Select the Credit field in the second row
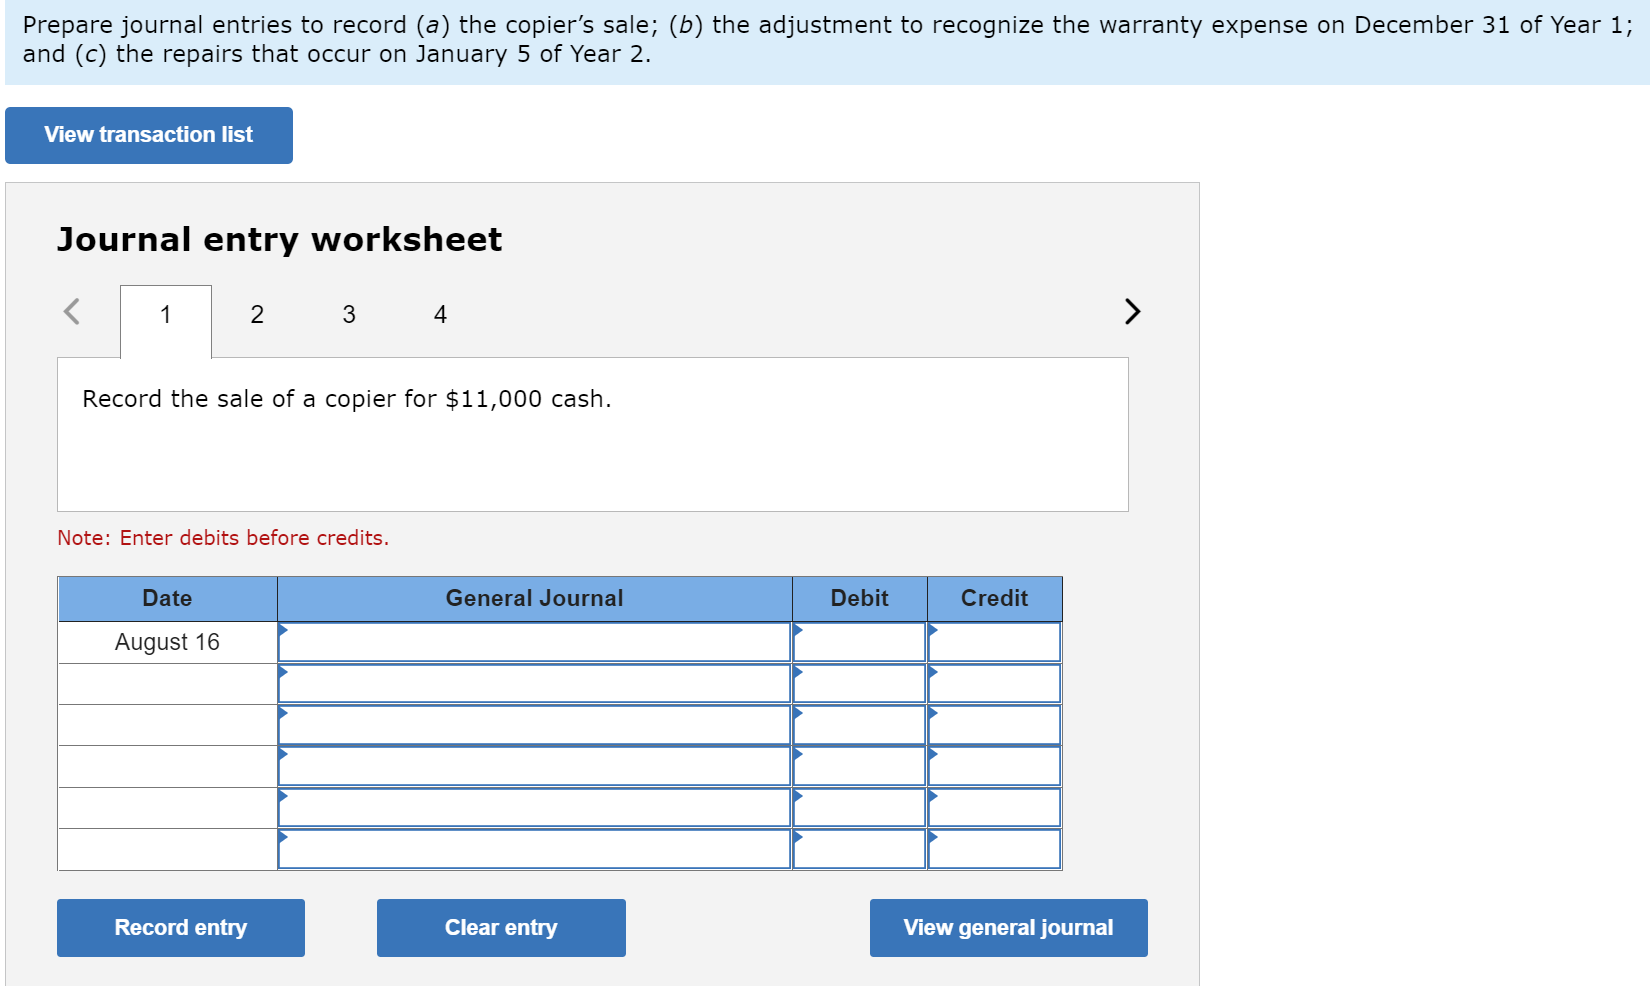The image size is (1650, 986). pyautogui.click(x=995, y=684)
